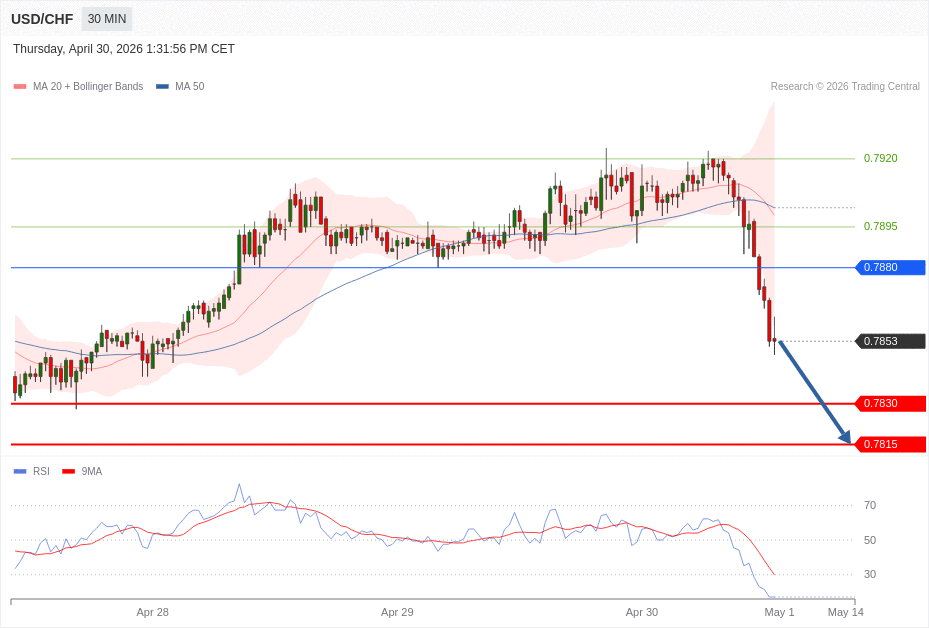The height and width of the screenshot is (629, 929).
Task: Click the 0.7895 resistance level label
Action: 880,226
